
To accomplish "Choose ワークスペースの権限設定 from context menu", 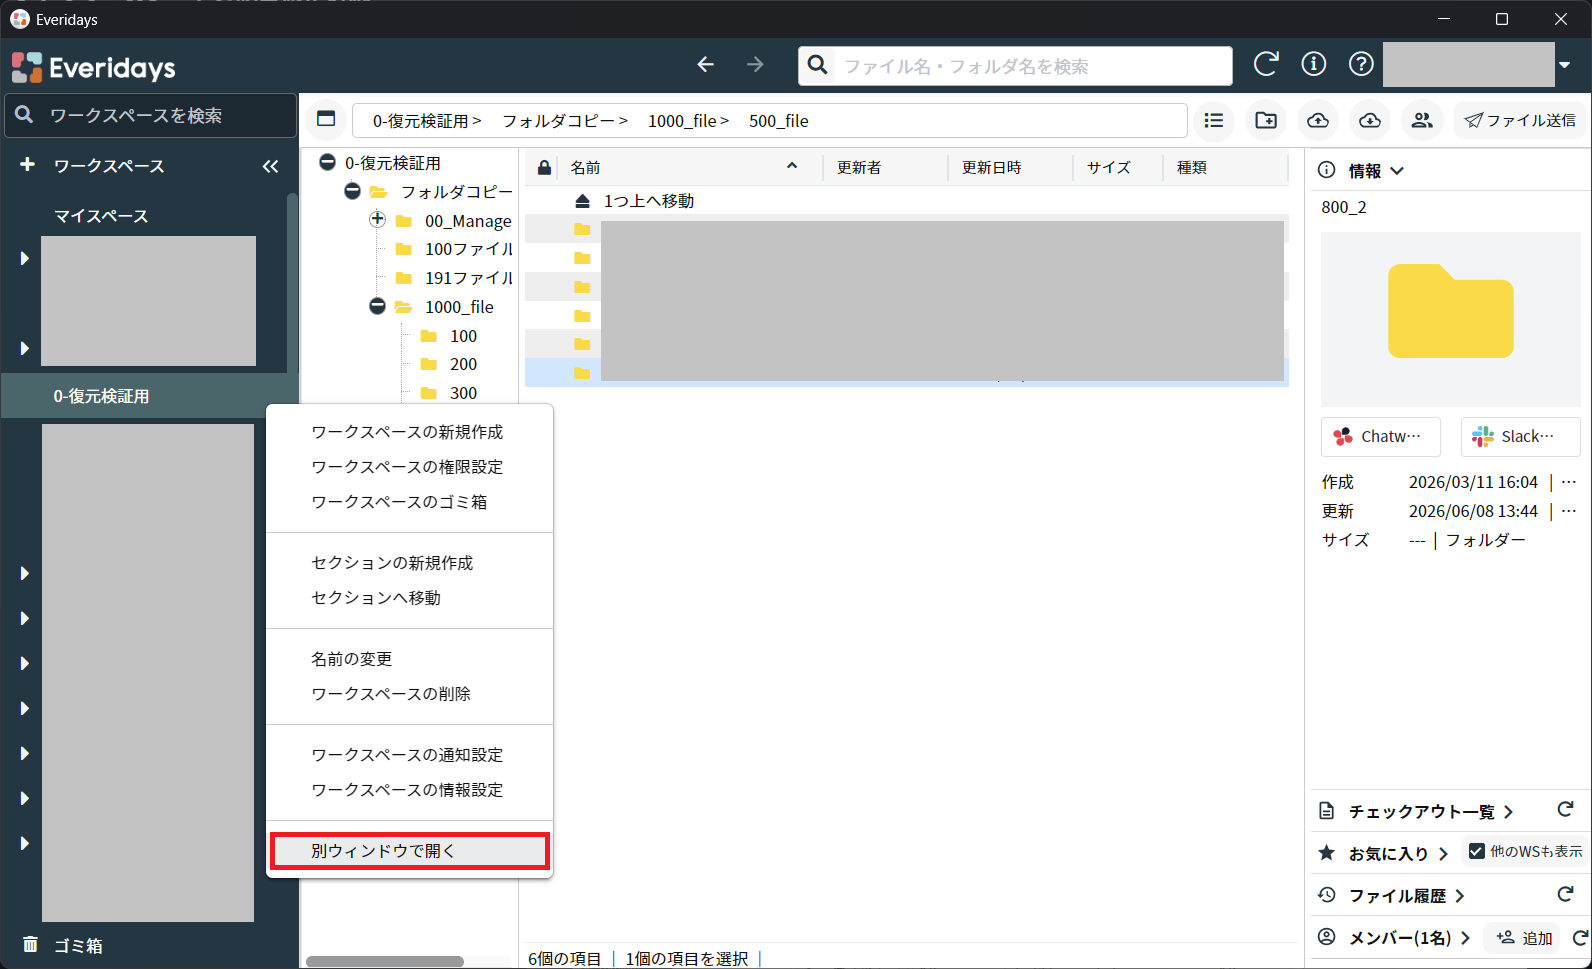I will (409, 467).
